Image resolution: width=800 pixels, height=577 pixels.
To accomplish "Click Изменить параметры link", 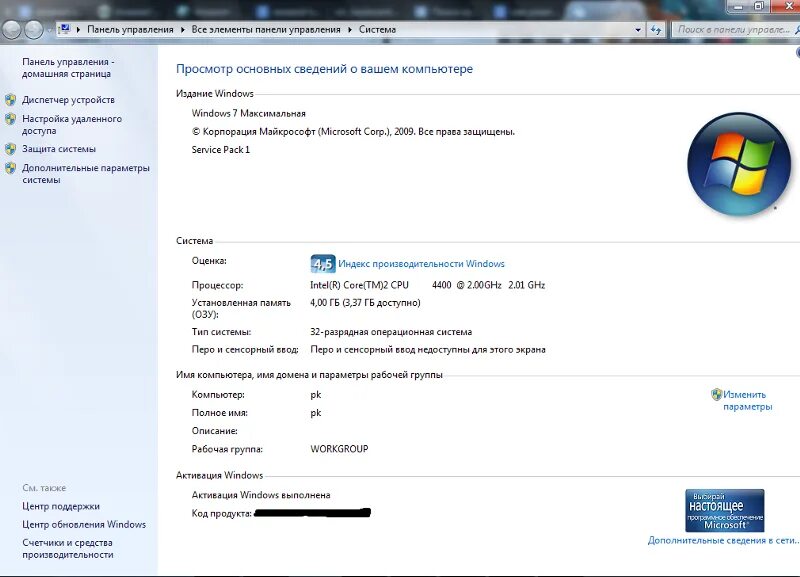I will coord(747,400).
